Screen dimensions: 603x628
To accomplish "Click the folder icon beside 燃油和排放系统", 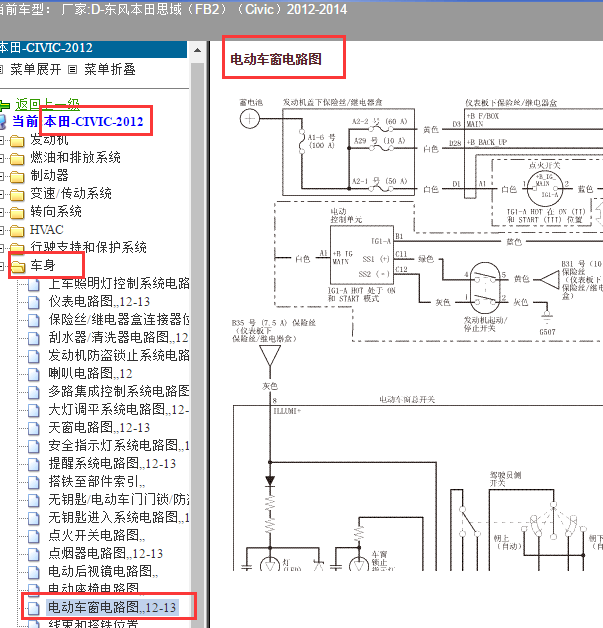I will 17,158.
